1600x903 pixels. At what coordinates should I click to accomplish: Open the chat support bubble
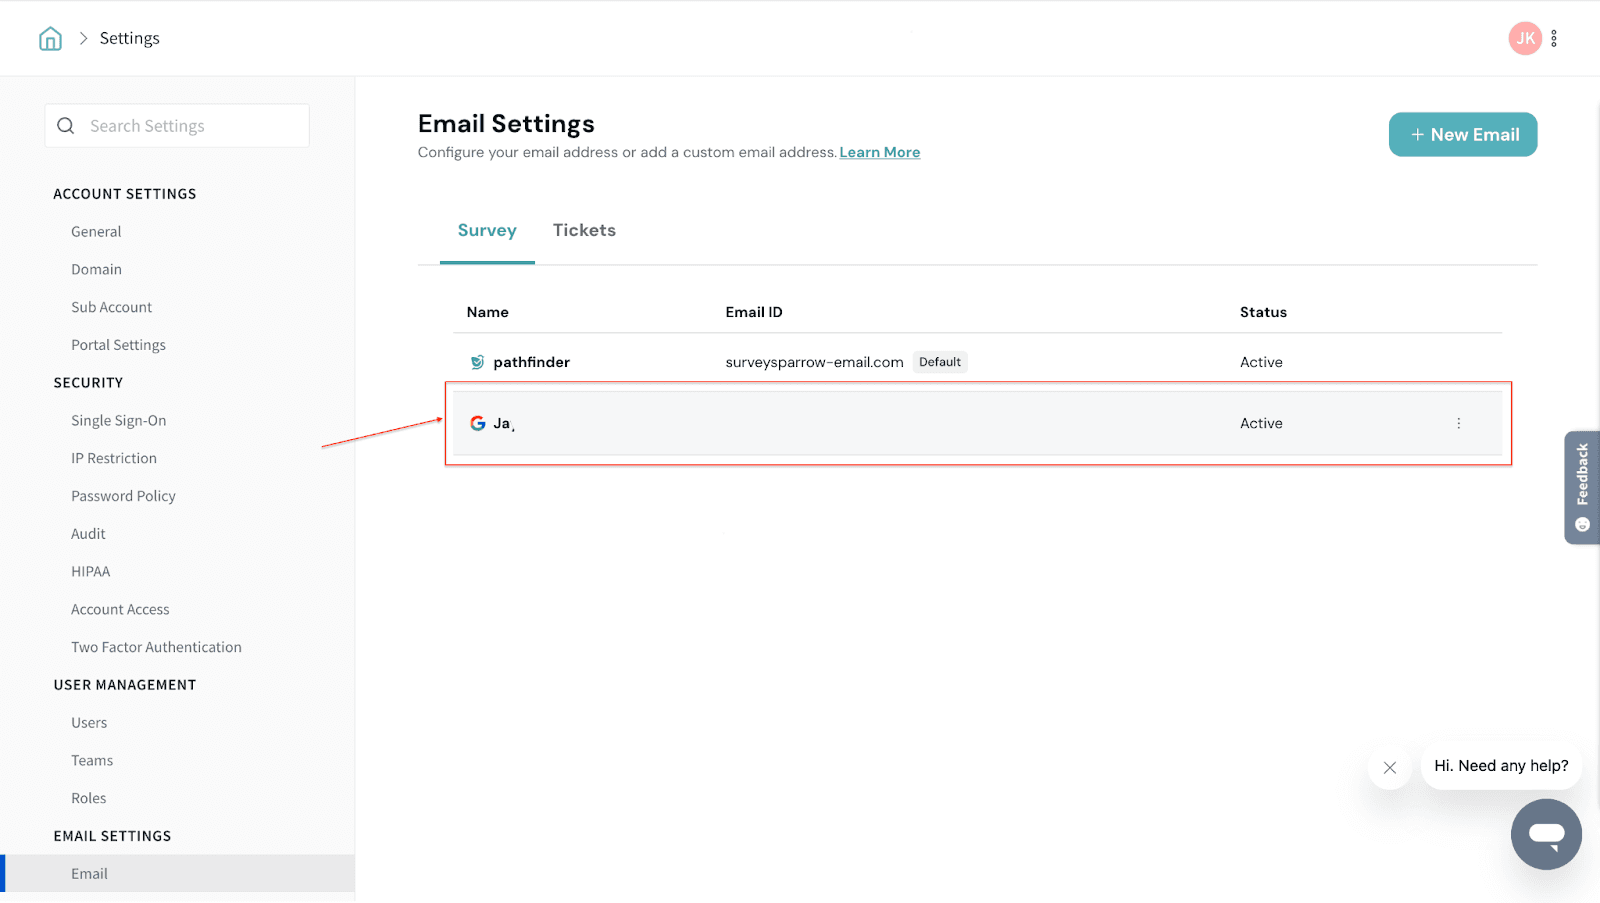pyautogui.click(x=1545, y=834)
